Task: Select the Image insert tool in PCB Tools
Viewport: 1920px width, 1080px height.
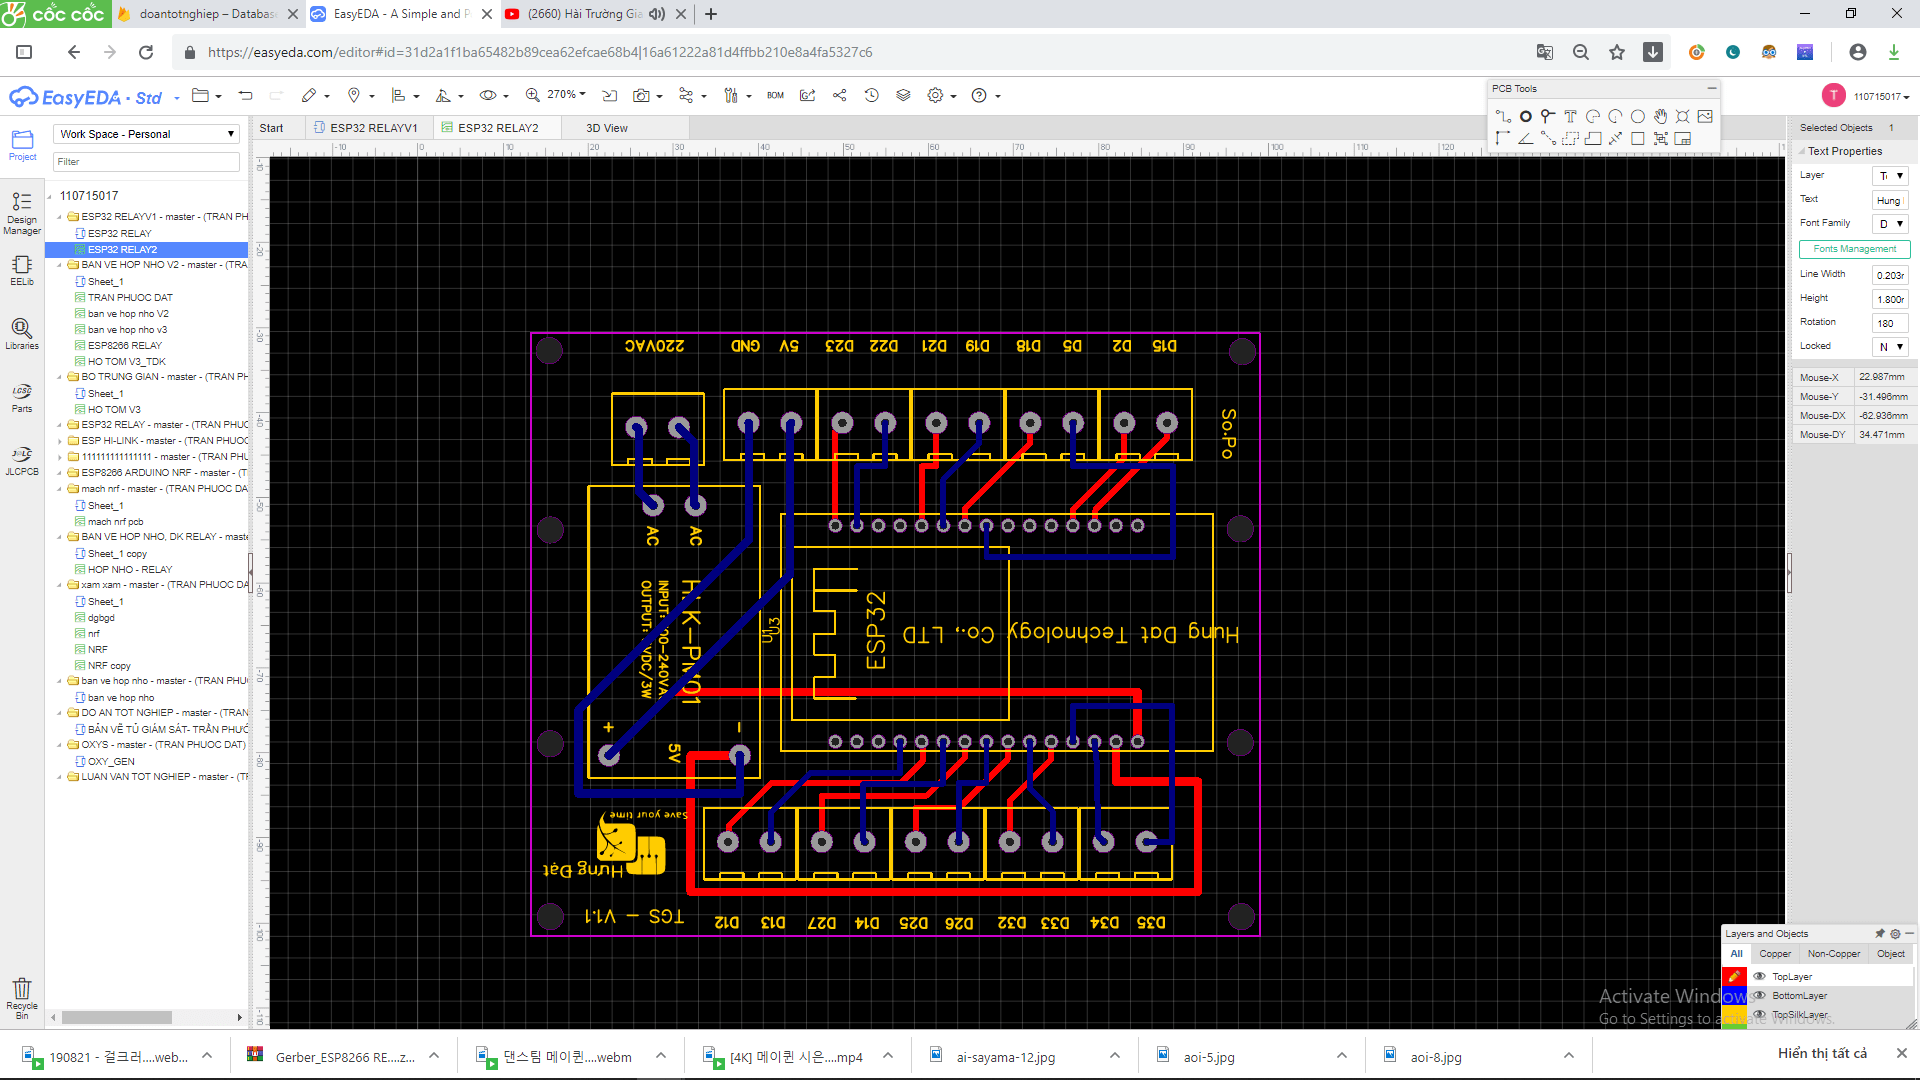Action: pyautogui.click(x=1705, y=117)
